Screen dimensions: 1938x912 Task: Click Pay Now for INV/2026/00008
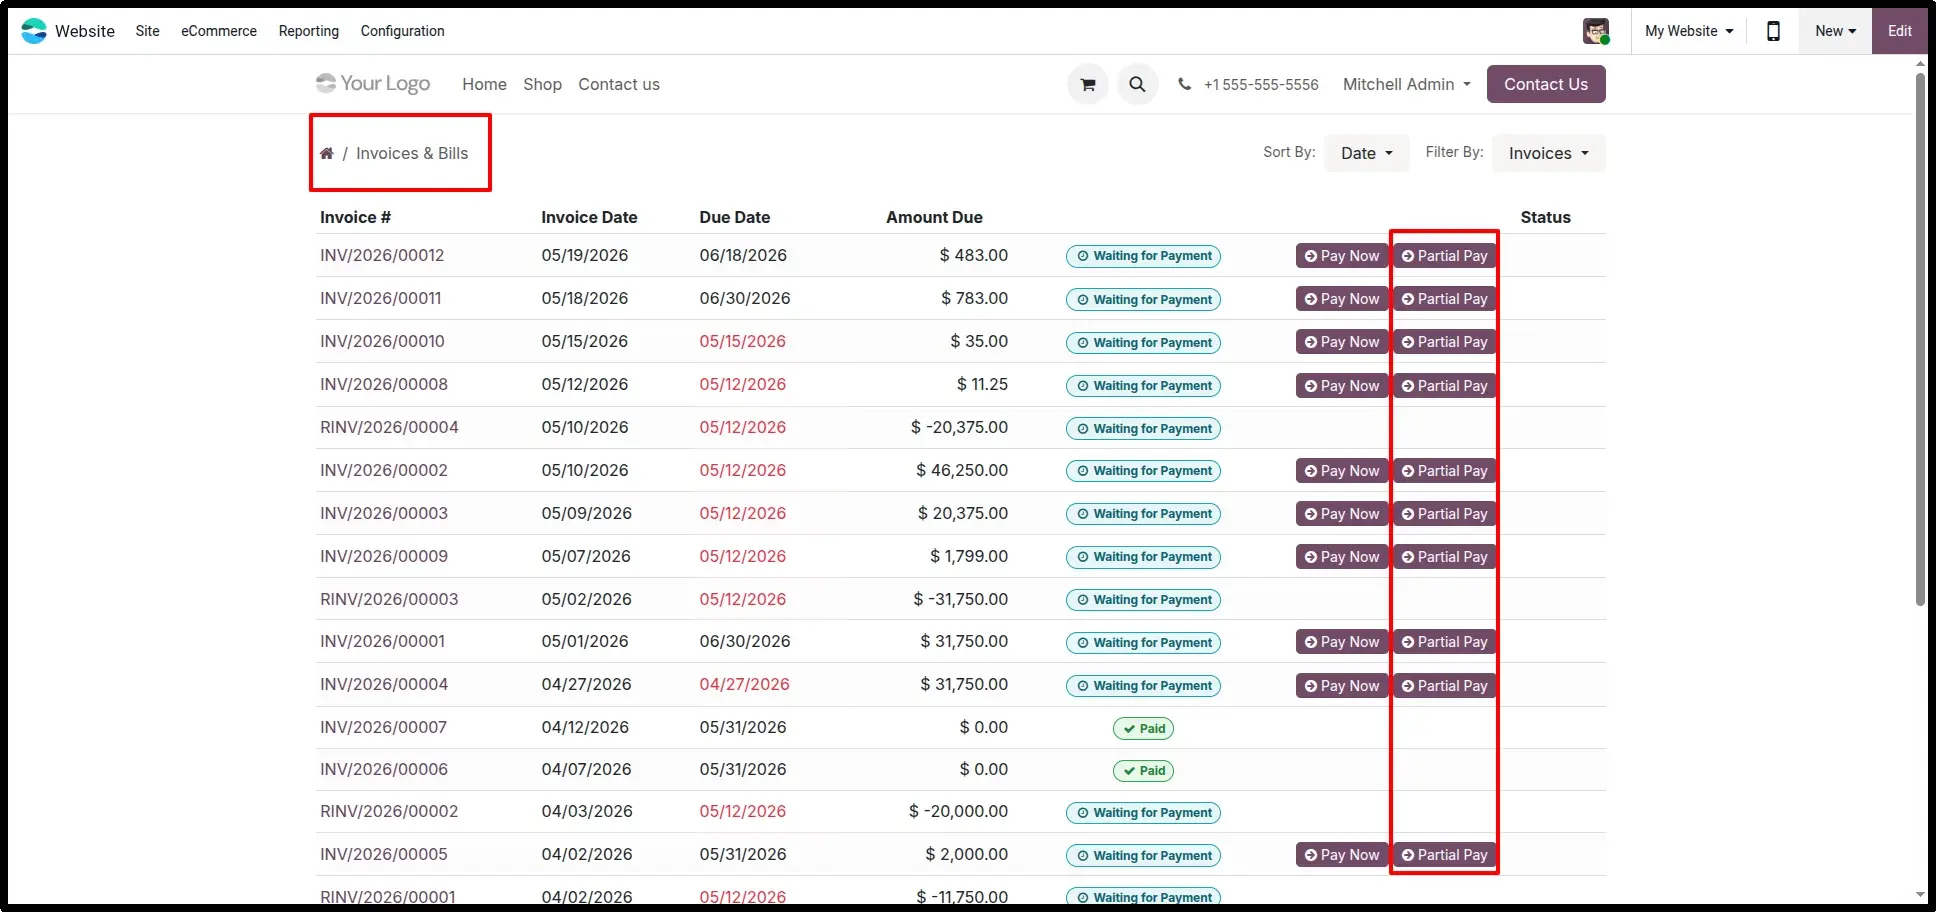[1342, 386]
